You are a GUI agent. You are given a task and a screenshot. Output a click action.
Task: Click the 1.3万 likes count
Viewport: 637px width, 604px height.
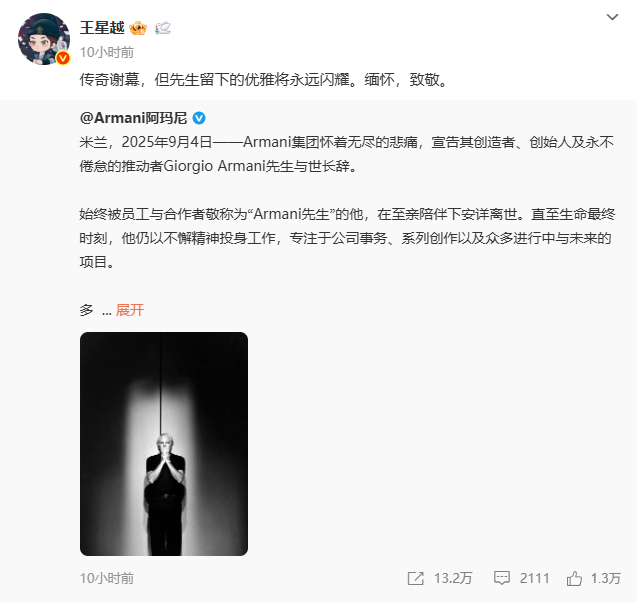605,578
